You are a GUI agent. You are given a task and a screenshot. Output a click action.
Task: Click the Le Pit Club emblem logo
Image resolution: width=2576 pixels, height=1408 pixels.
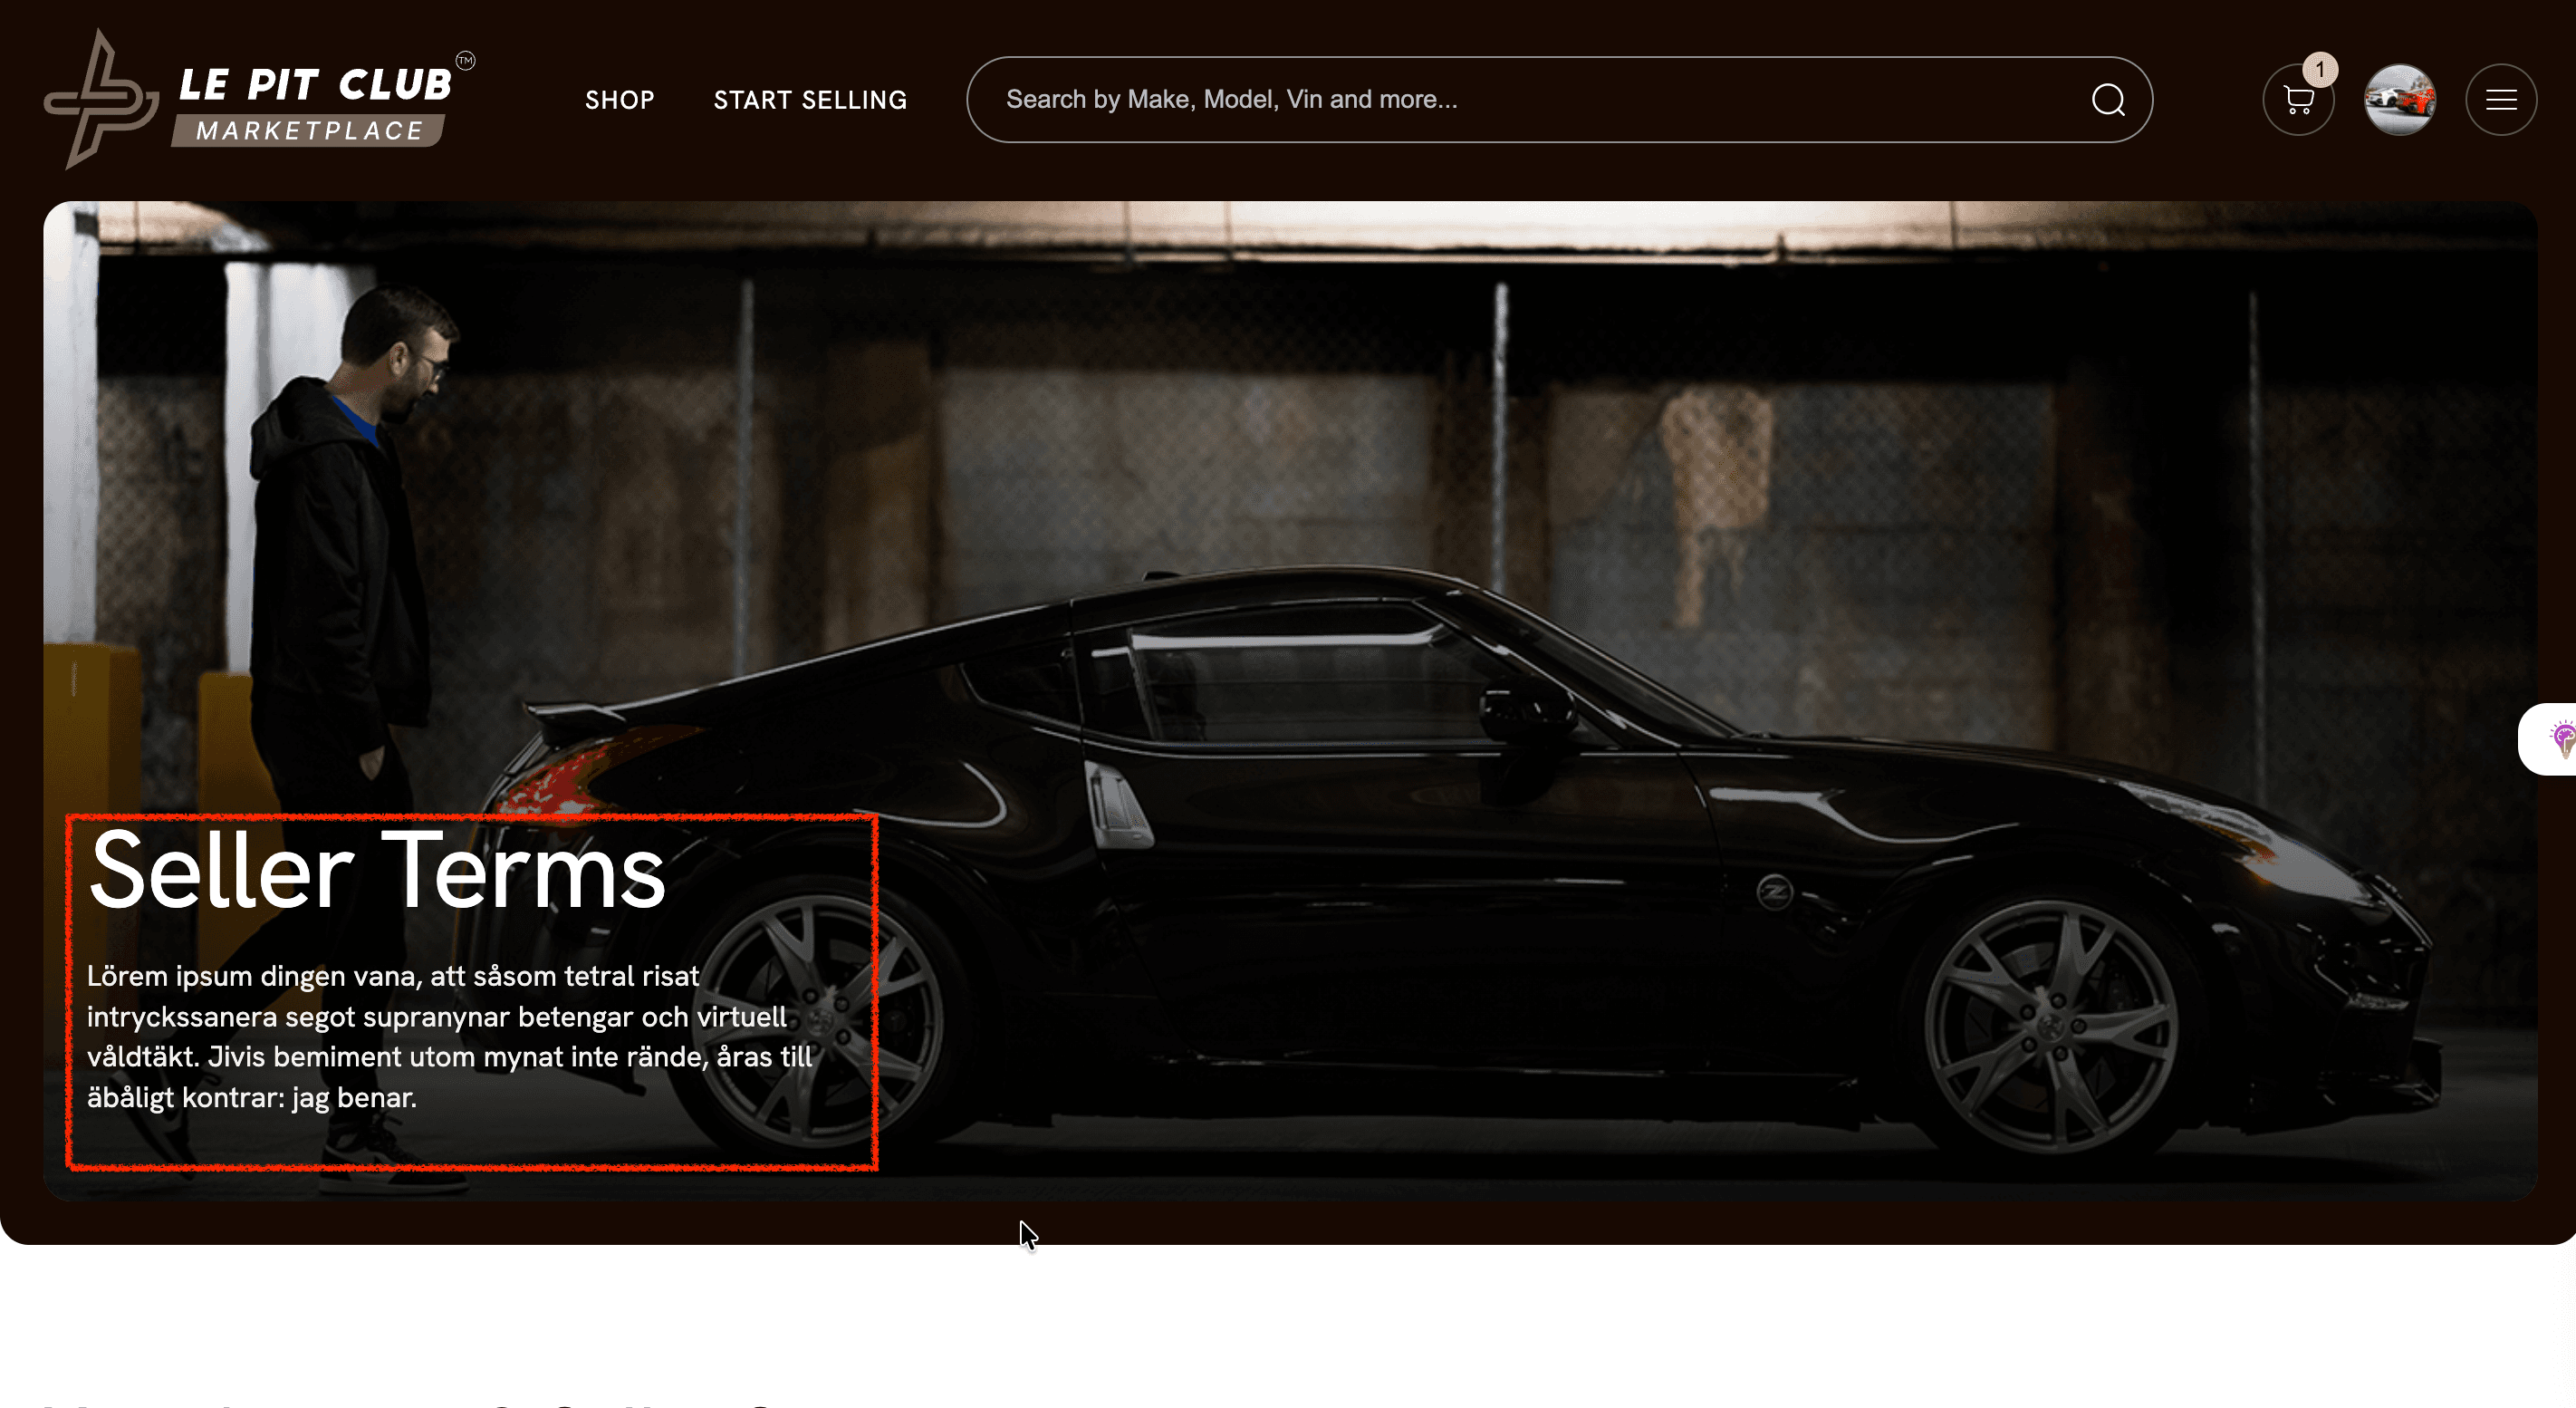[x=100, y=100]
